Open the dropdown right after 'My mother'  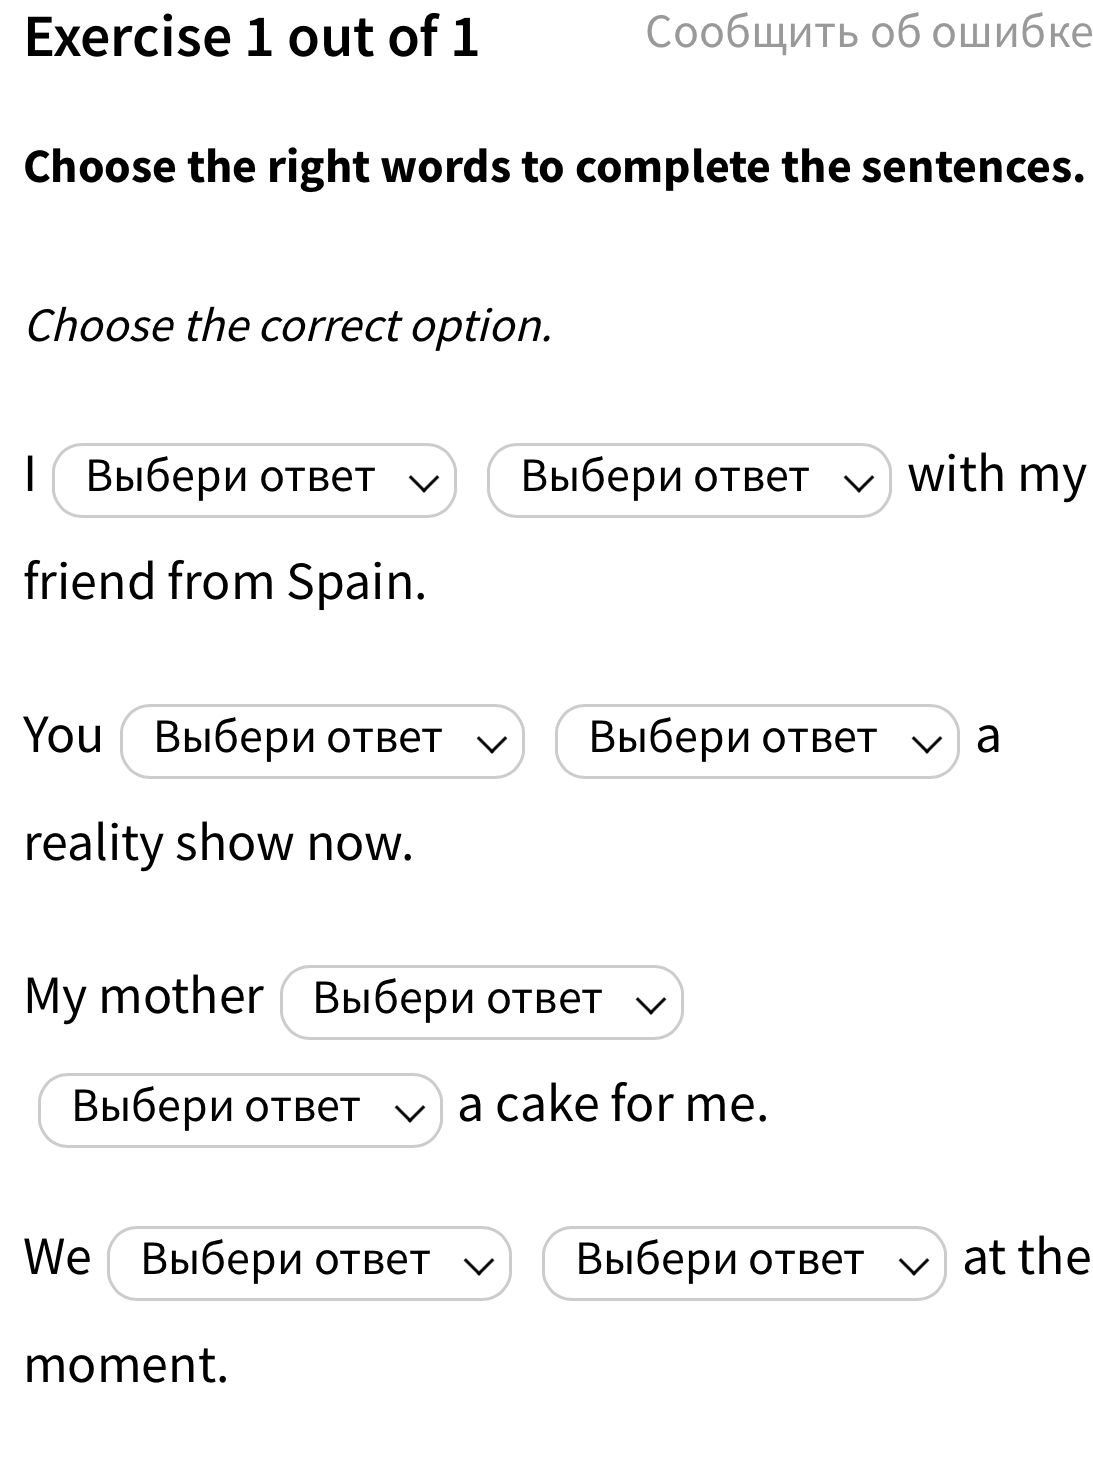(481, 1002)
